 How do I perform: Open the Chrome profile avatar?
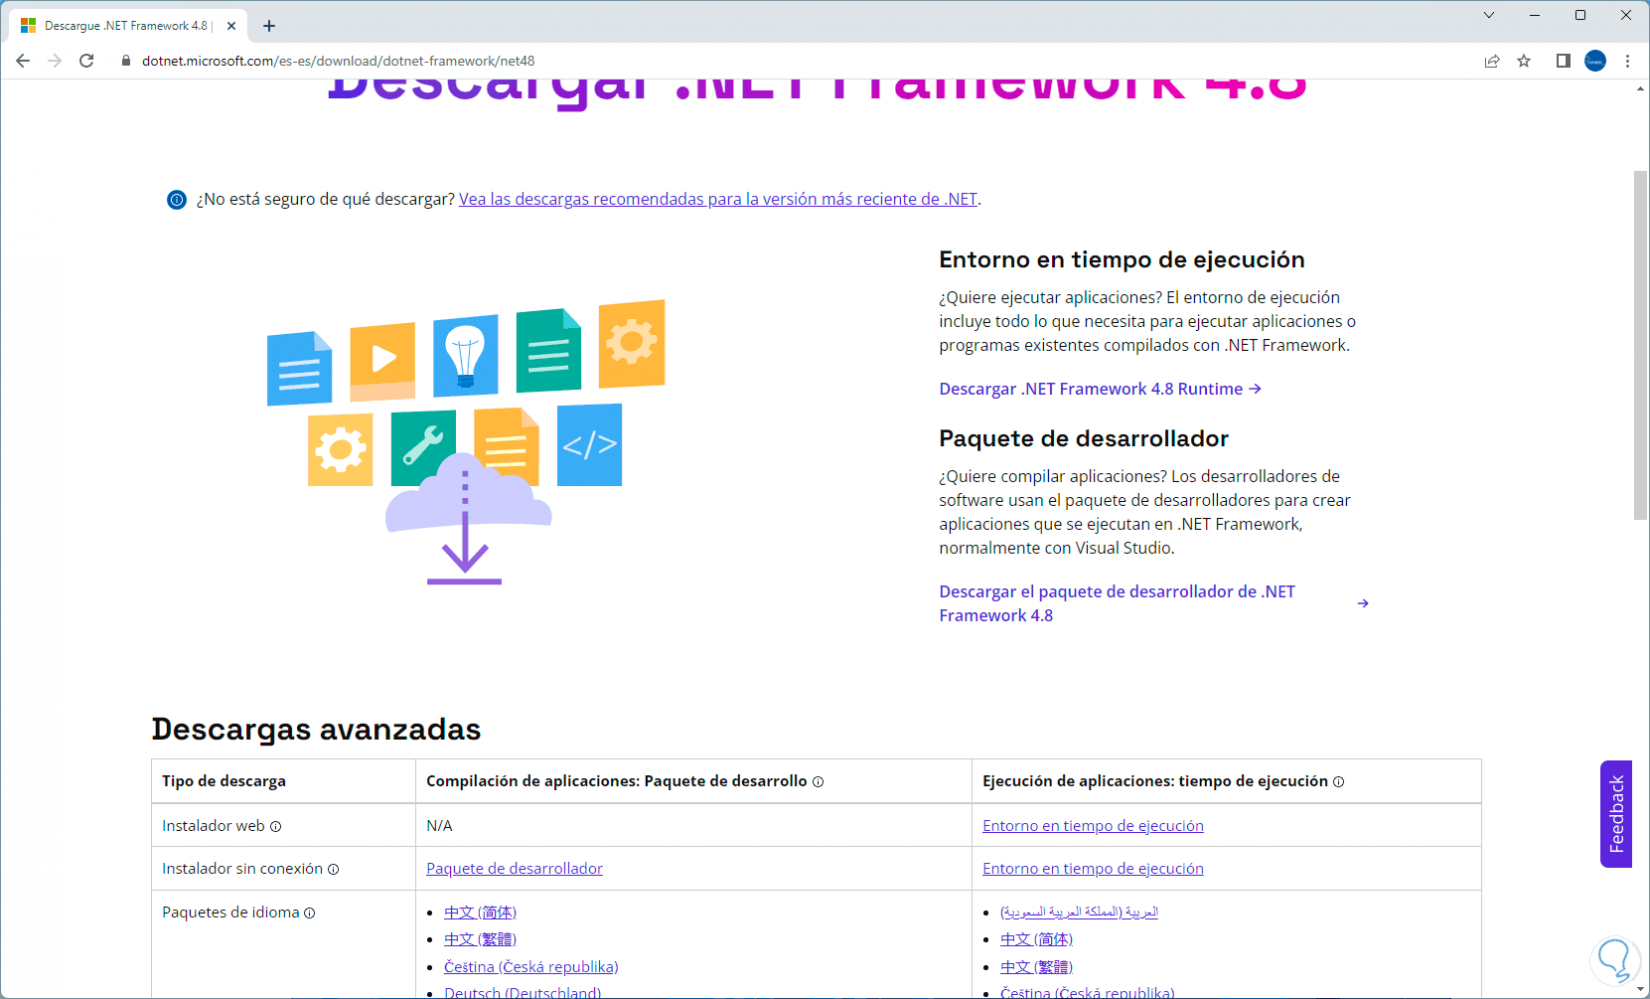tap(1595, 61)
